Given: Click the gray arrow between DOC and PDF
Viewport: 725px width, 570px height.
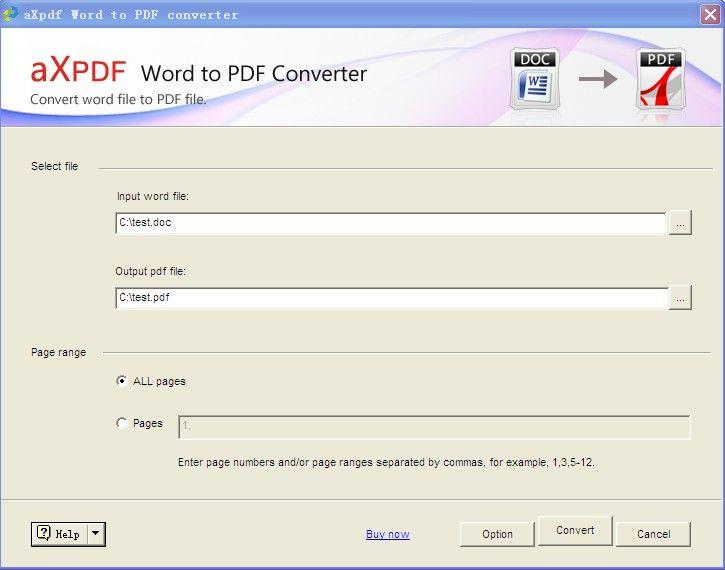Looking at the screenshot, I should click(598, 79).
